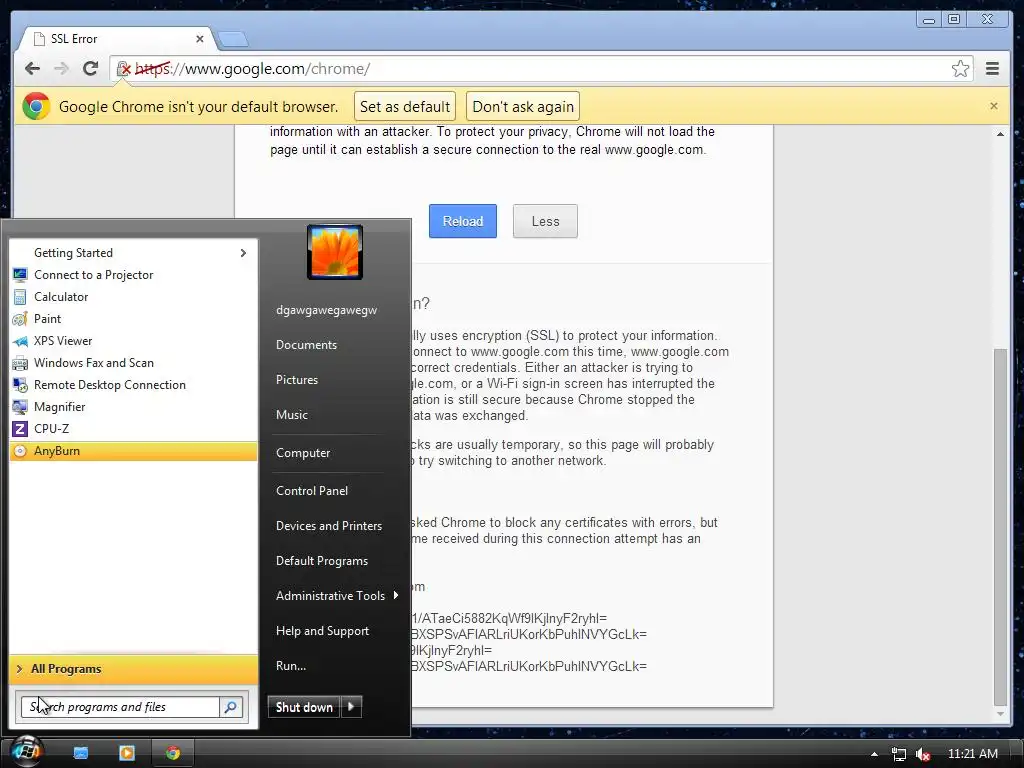The width and height of the screenshot is (1024, 768).
Task: Open the Explorer taskbar icon
Action: 80,753
